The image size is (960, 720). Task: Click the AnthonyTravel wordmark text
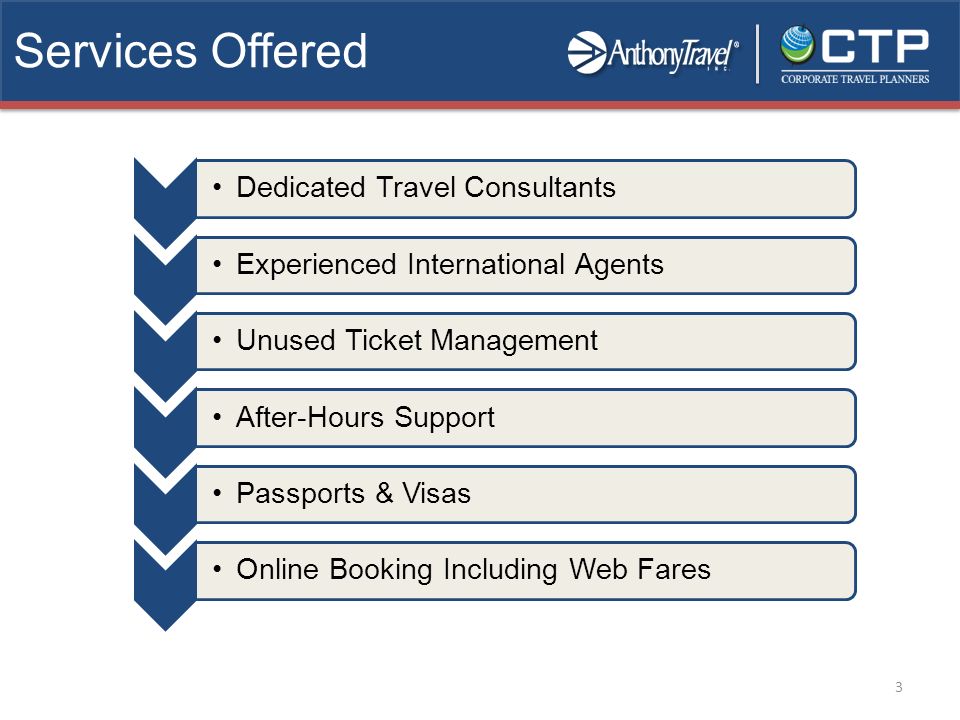point(673,54)
